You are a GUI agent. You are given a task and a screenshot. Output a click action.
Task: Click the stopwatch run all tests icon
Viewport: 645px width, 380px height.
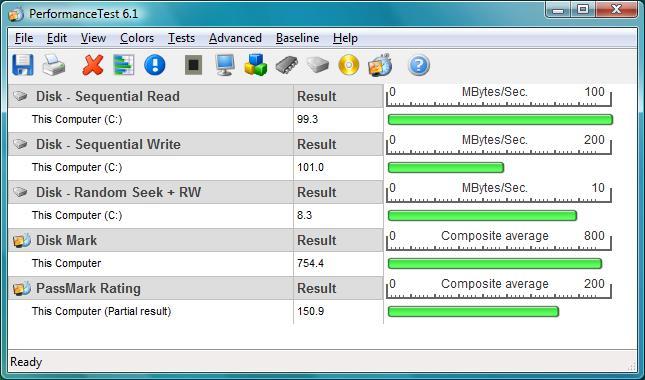click(380, 65)
